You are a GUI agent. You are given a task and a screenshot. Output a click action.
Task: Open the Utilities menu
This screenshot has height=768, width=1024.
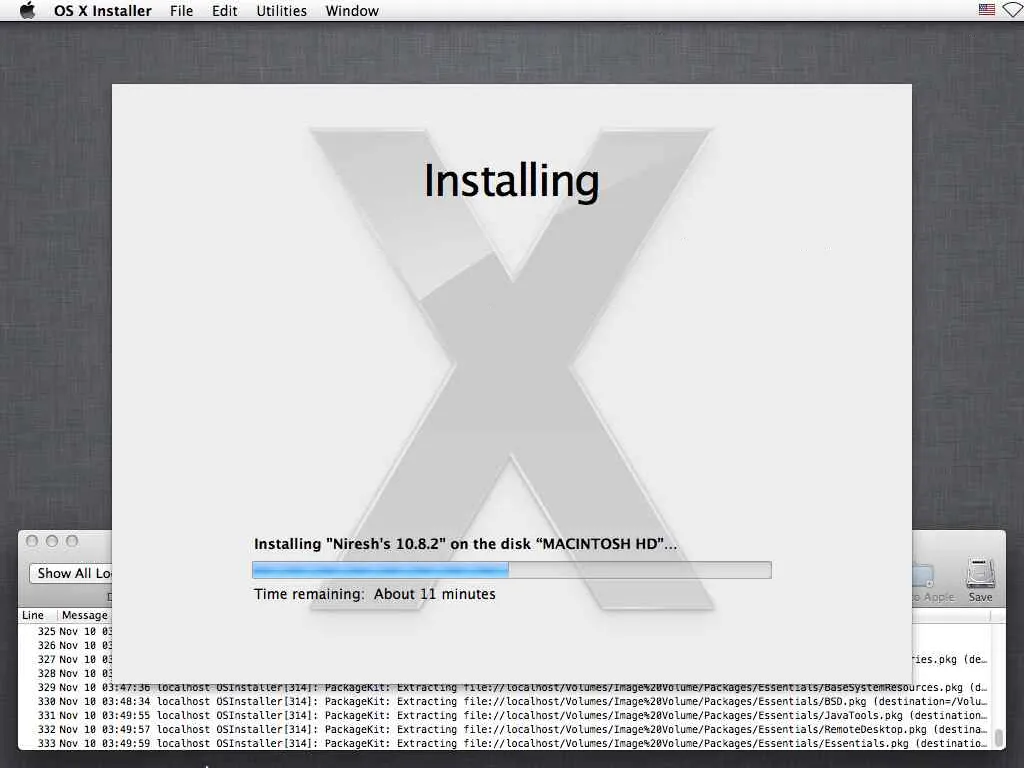[281, 11]
